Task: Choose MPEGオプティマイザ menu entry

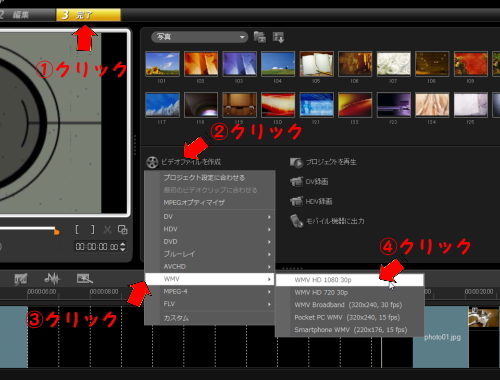Action: 210,202
